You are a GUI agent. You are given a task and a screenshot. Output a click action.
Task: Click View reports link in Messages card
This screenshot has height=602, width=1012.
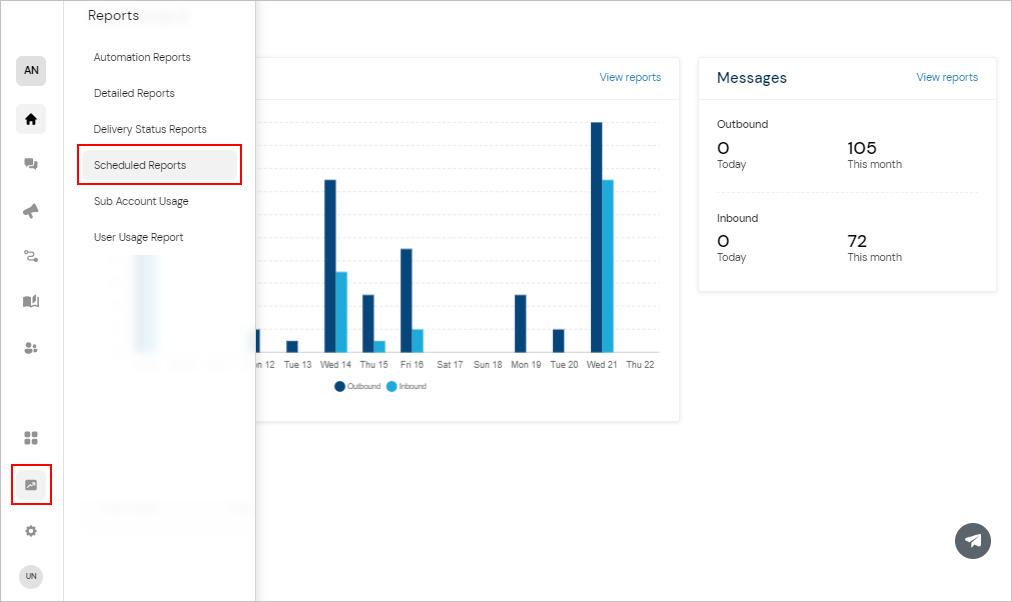point(947,77)
